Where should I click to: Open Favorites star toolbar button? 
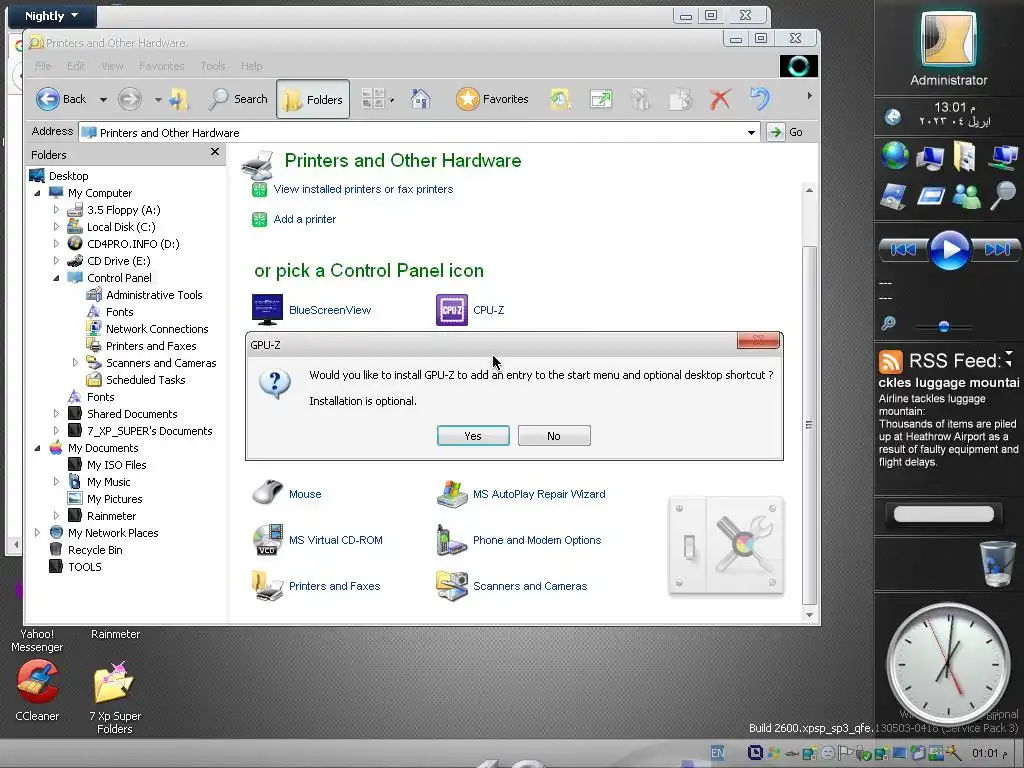point(492,99)
